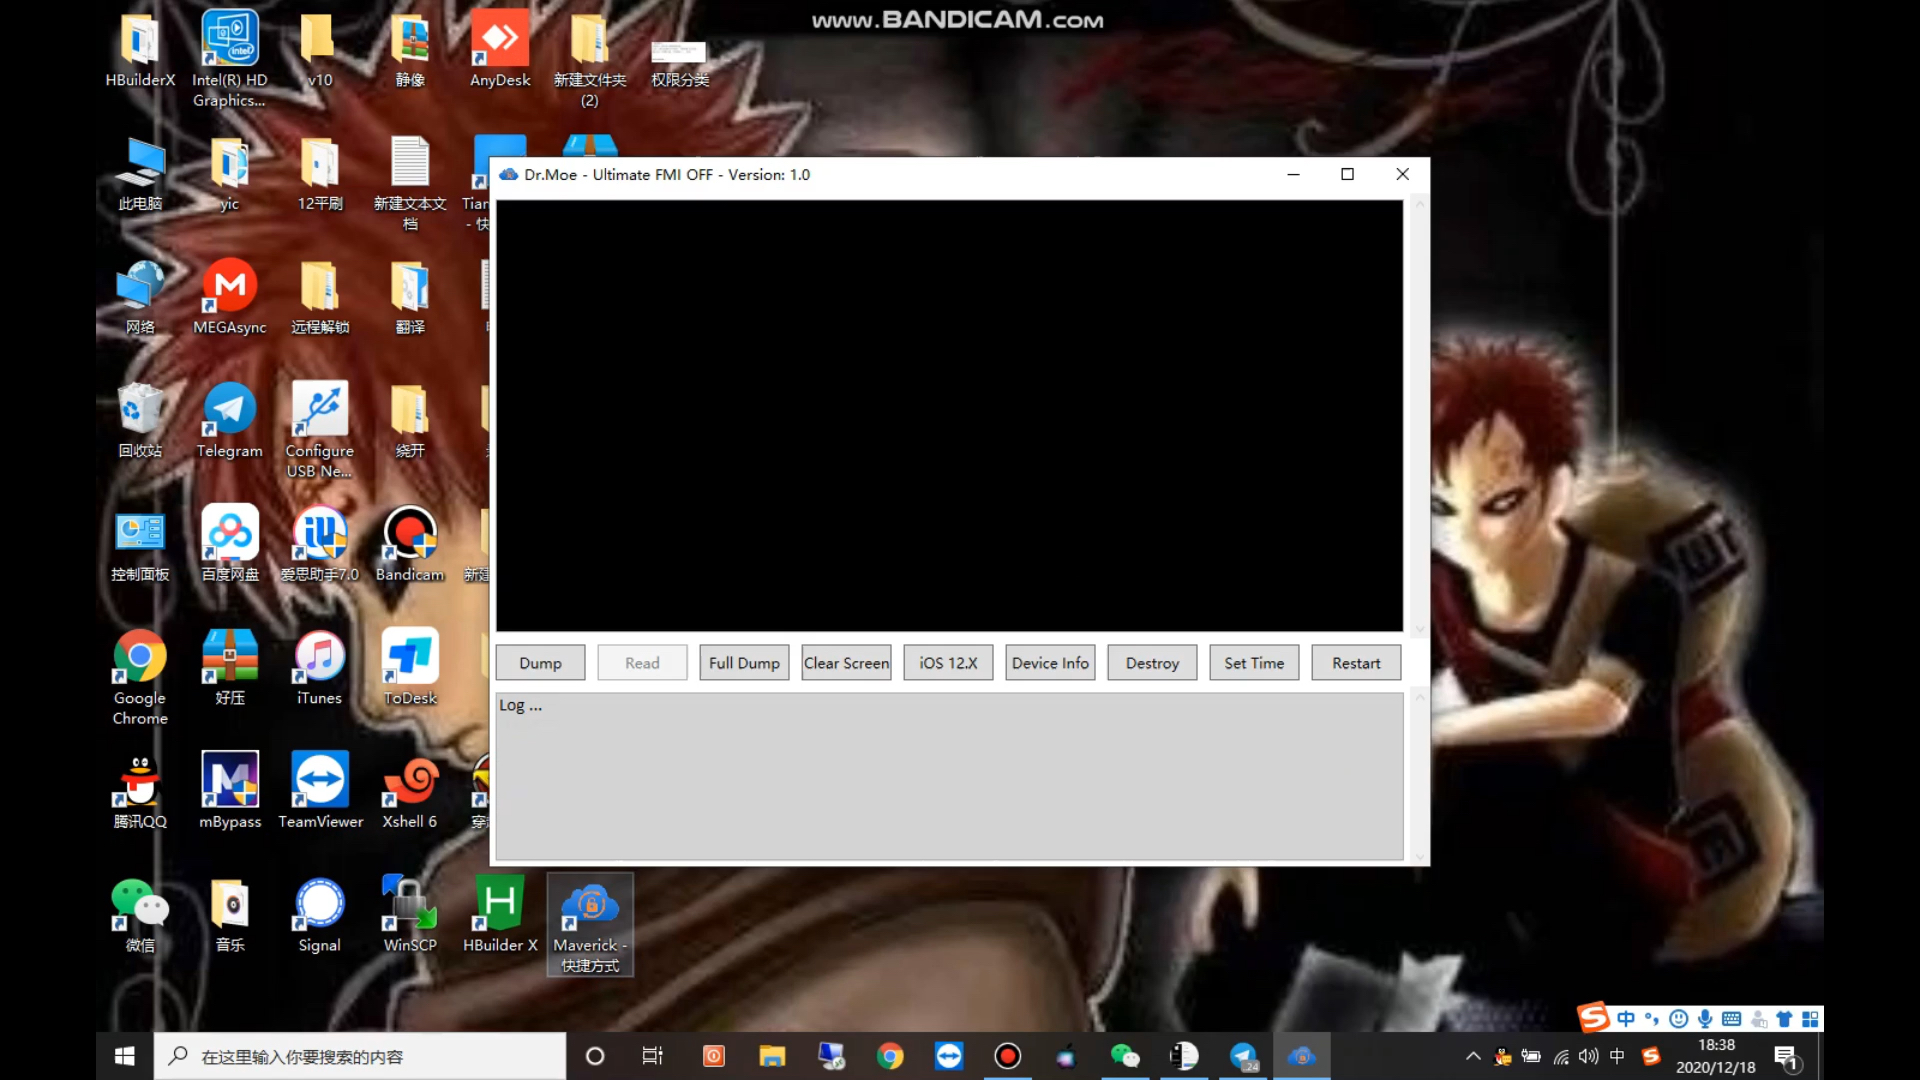Click the Dump button
Viewport: 1920px width, 1080px height.
(539, 662)
